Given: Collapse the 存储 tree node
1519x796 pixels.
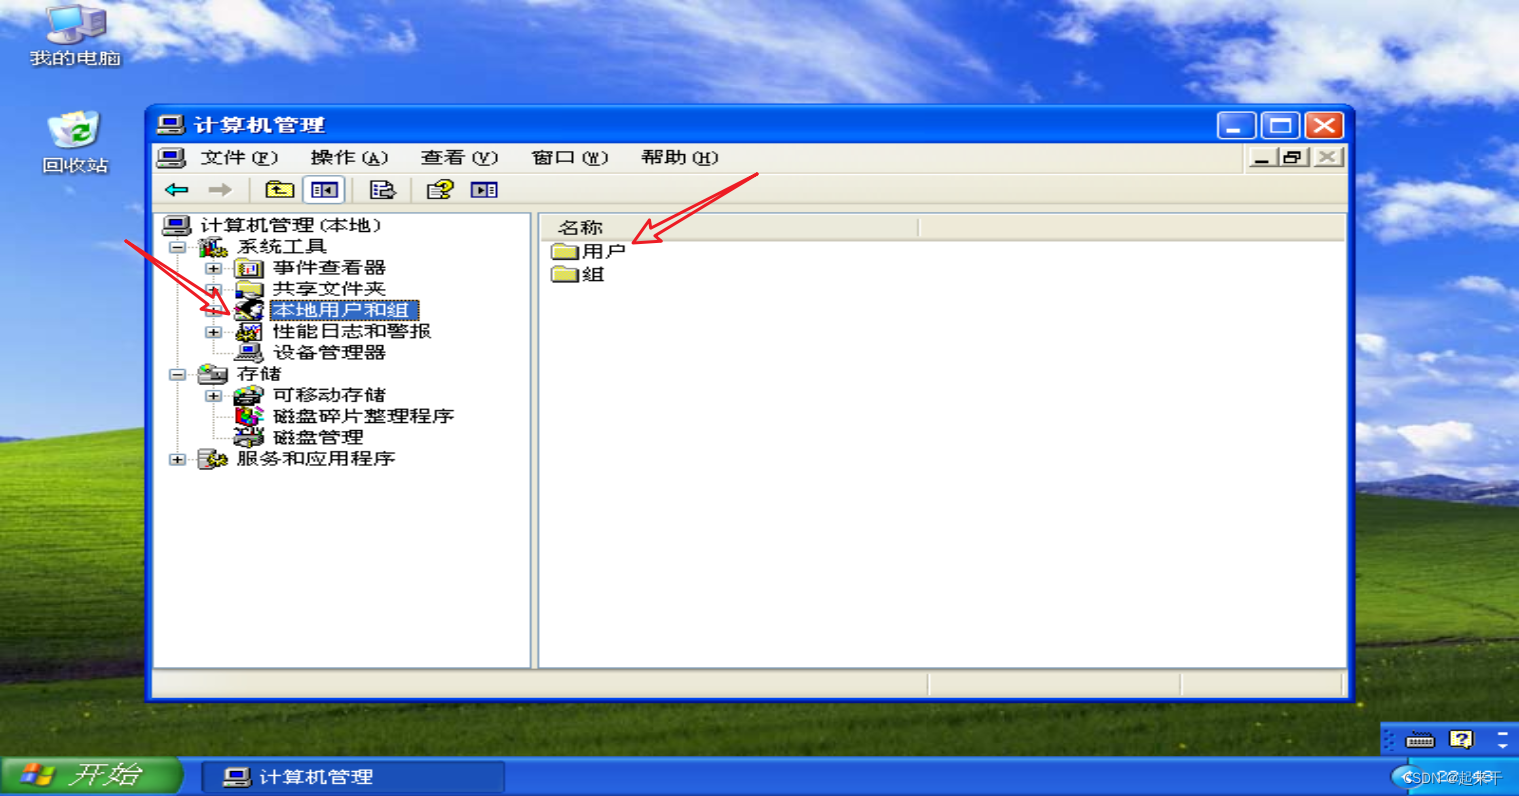Looking at the screenshot, I should coord(177,375).
